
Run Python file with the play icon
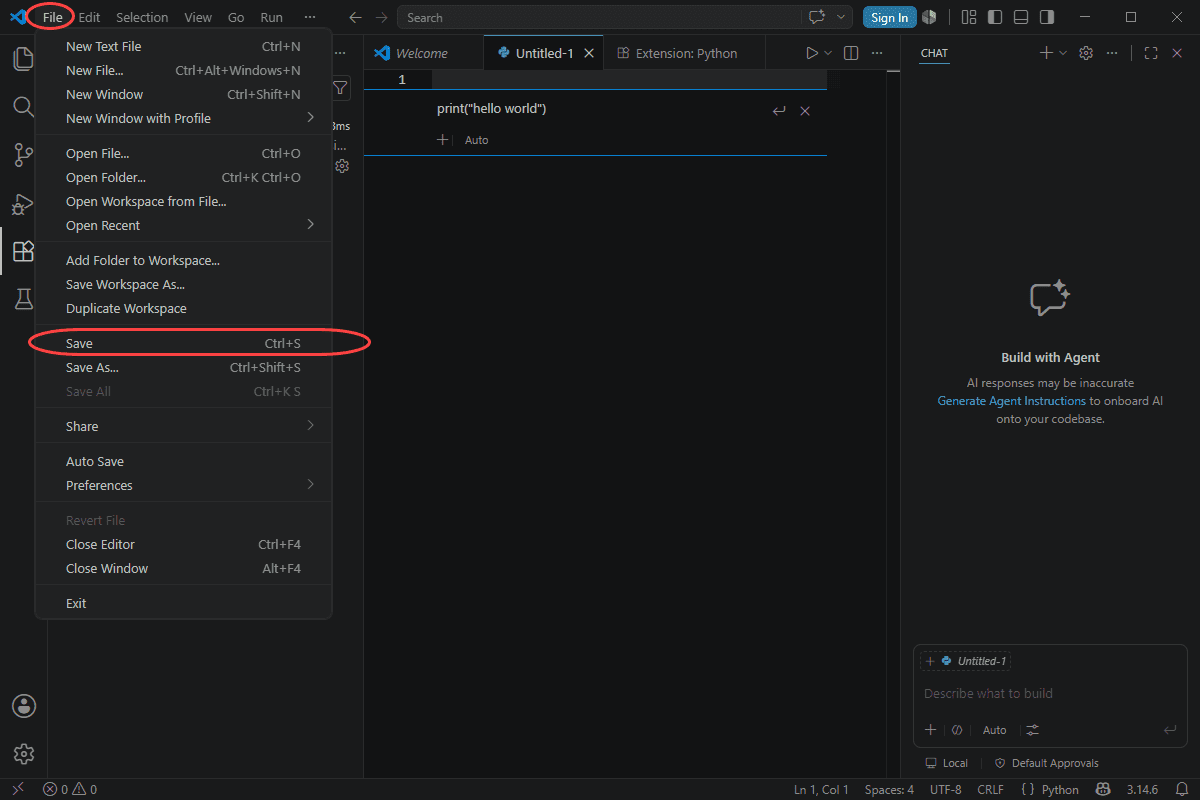(812, 53)
